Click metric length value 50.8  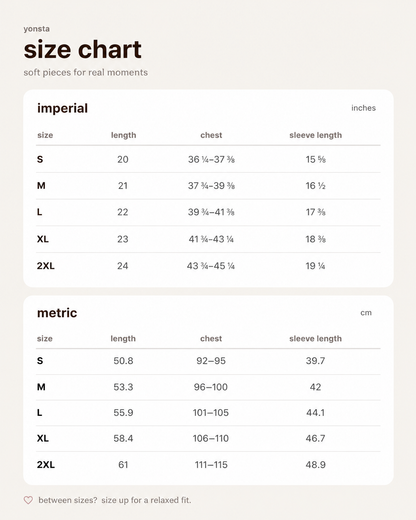coord(123,361)
